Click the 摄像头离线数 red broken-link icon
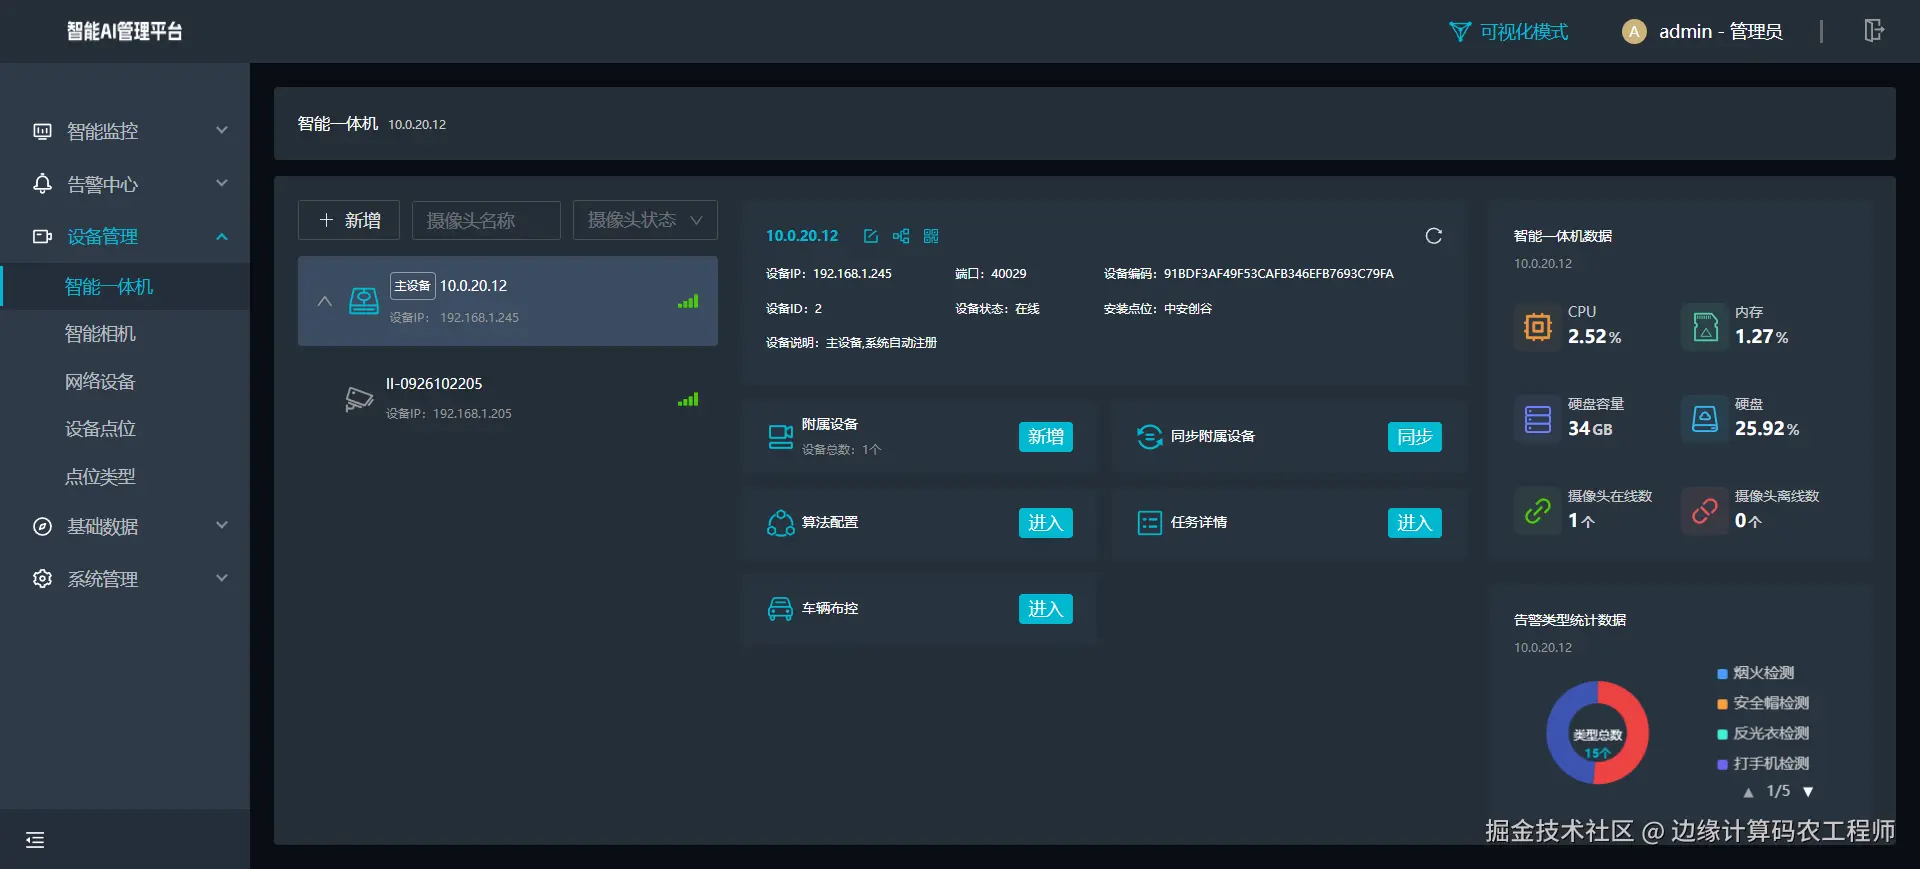Image resolution: width=1920 pixels, height=869 pixels. tap(1705, 511)
